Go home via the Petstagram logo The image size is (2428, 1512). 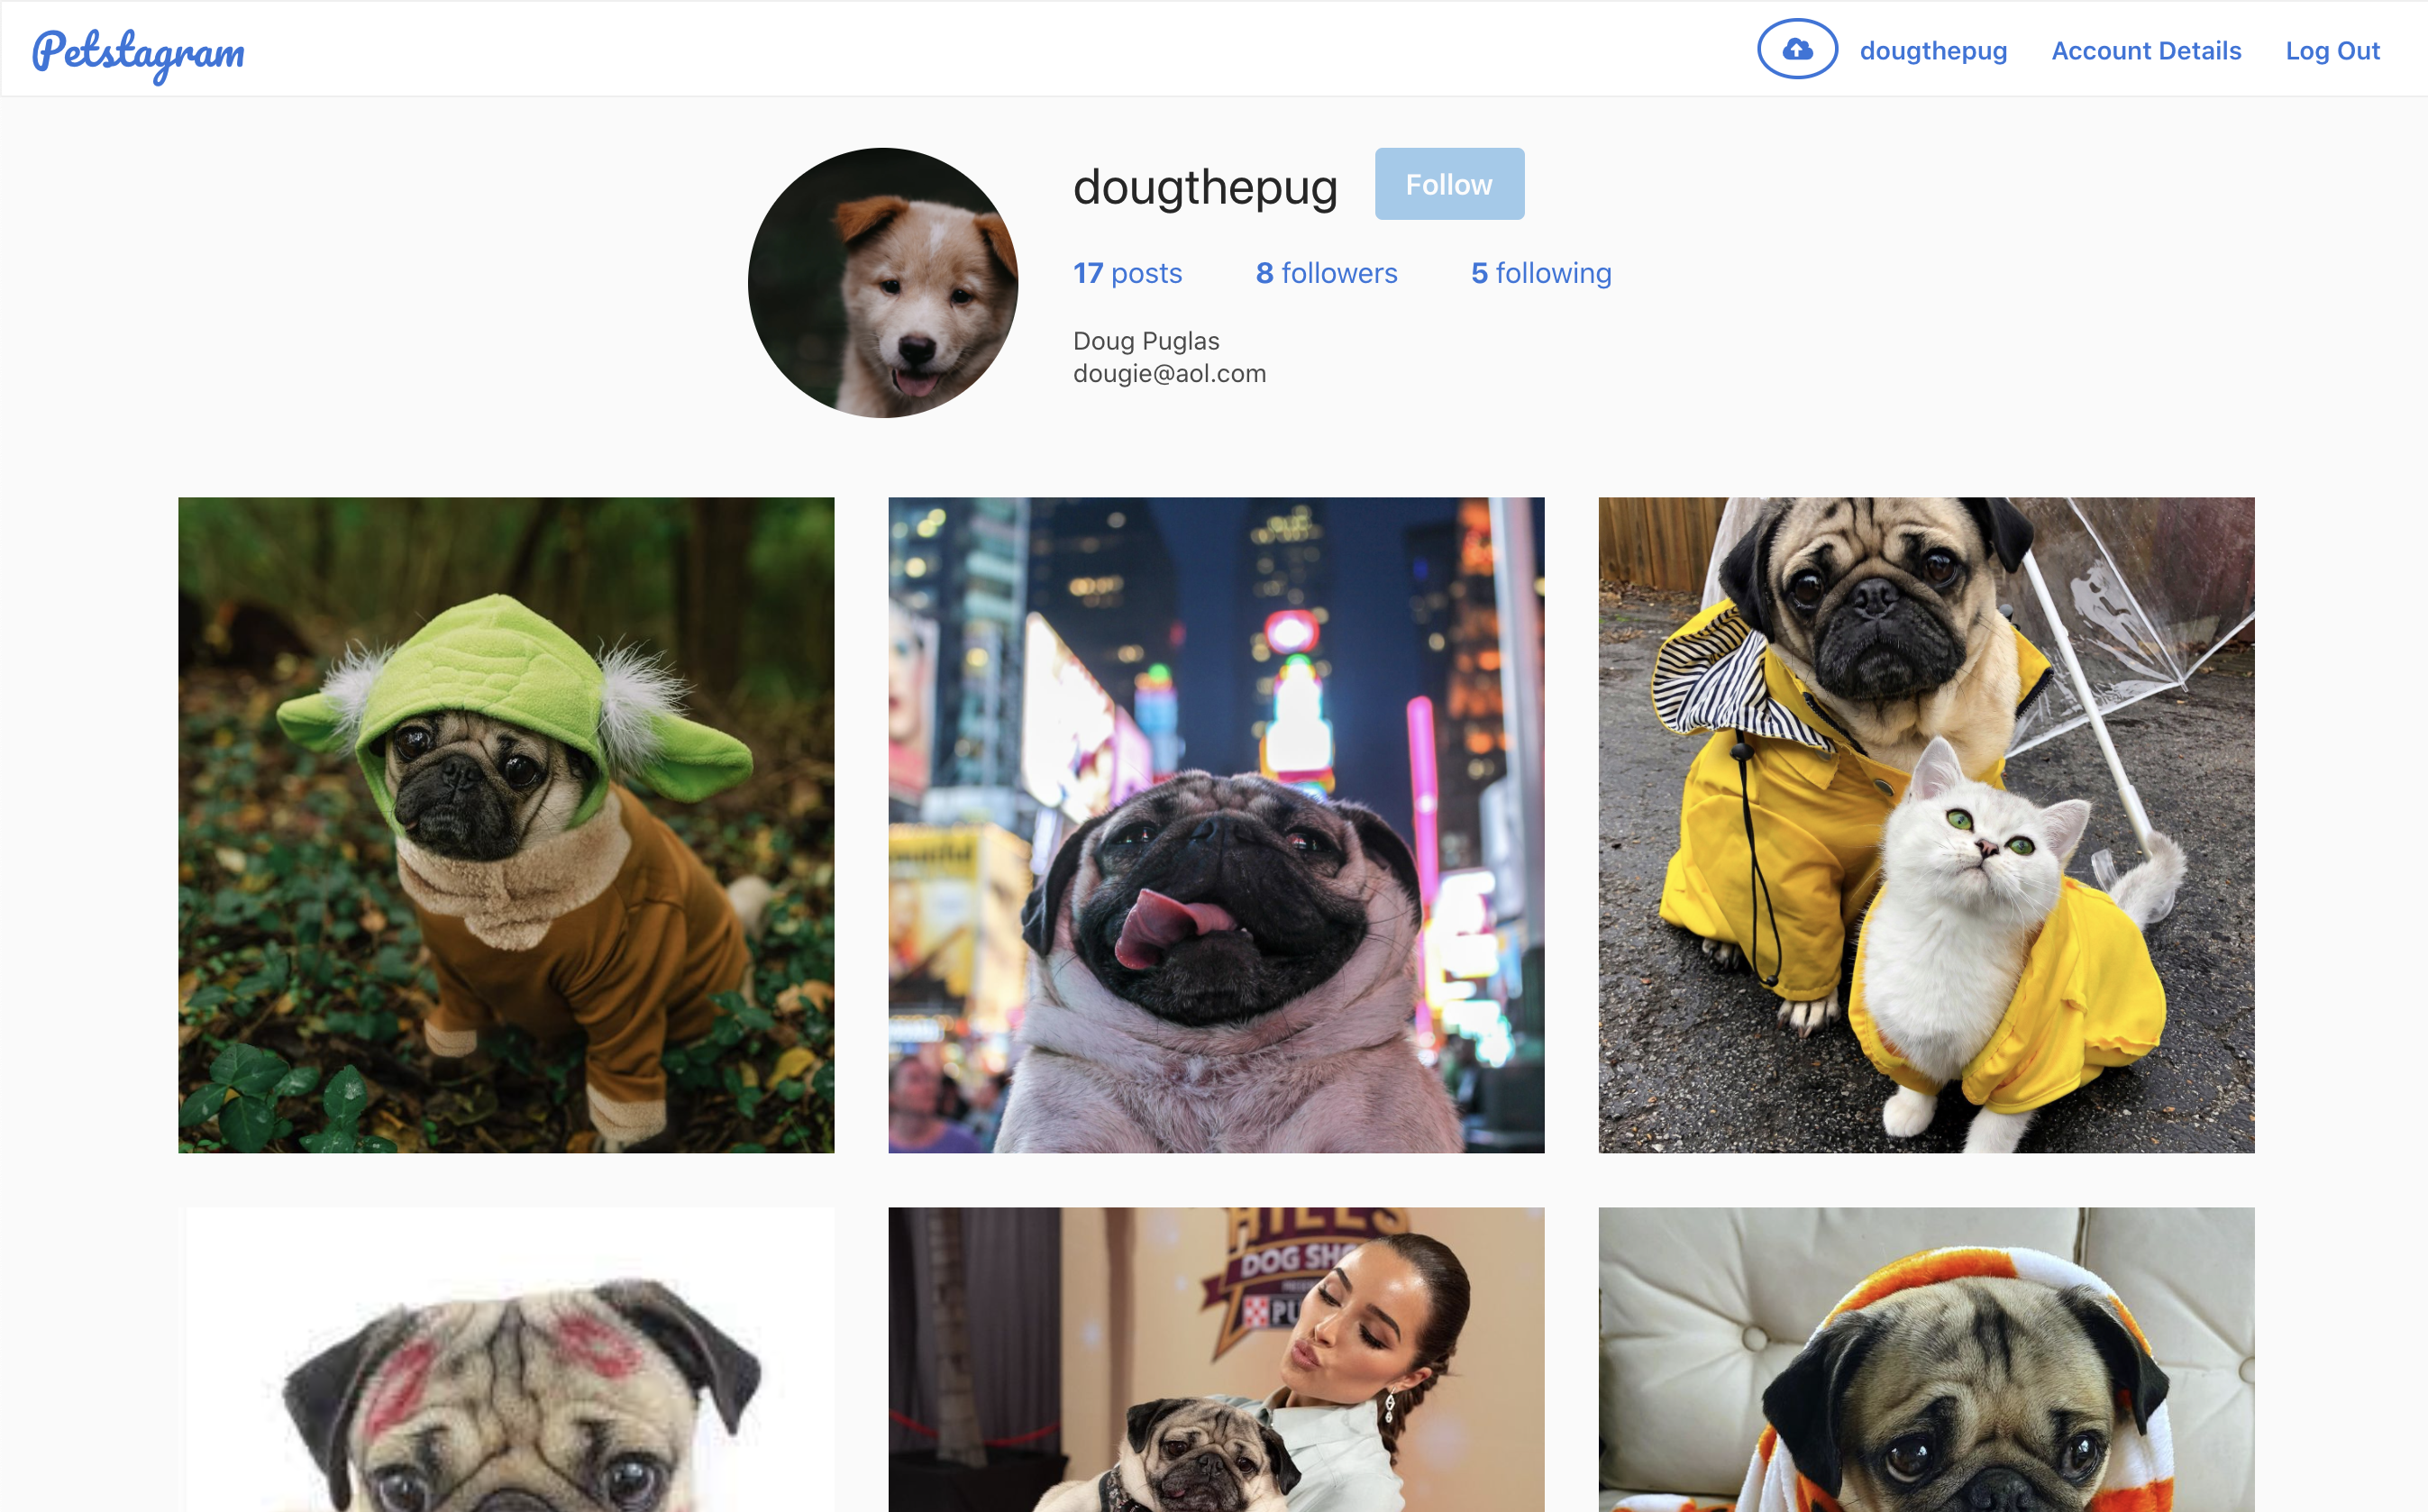click(138, 52)
